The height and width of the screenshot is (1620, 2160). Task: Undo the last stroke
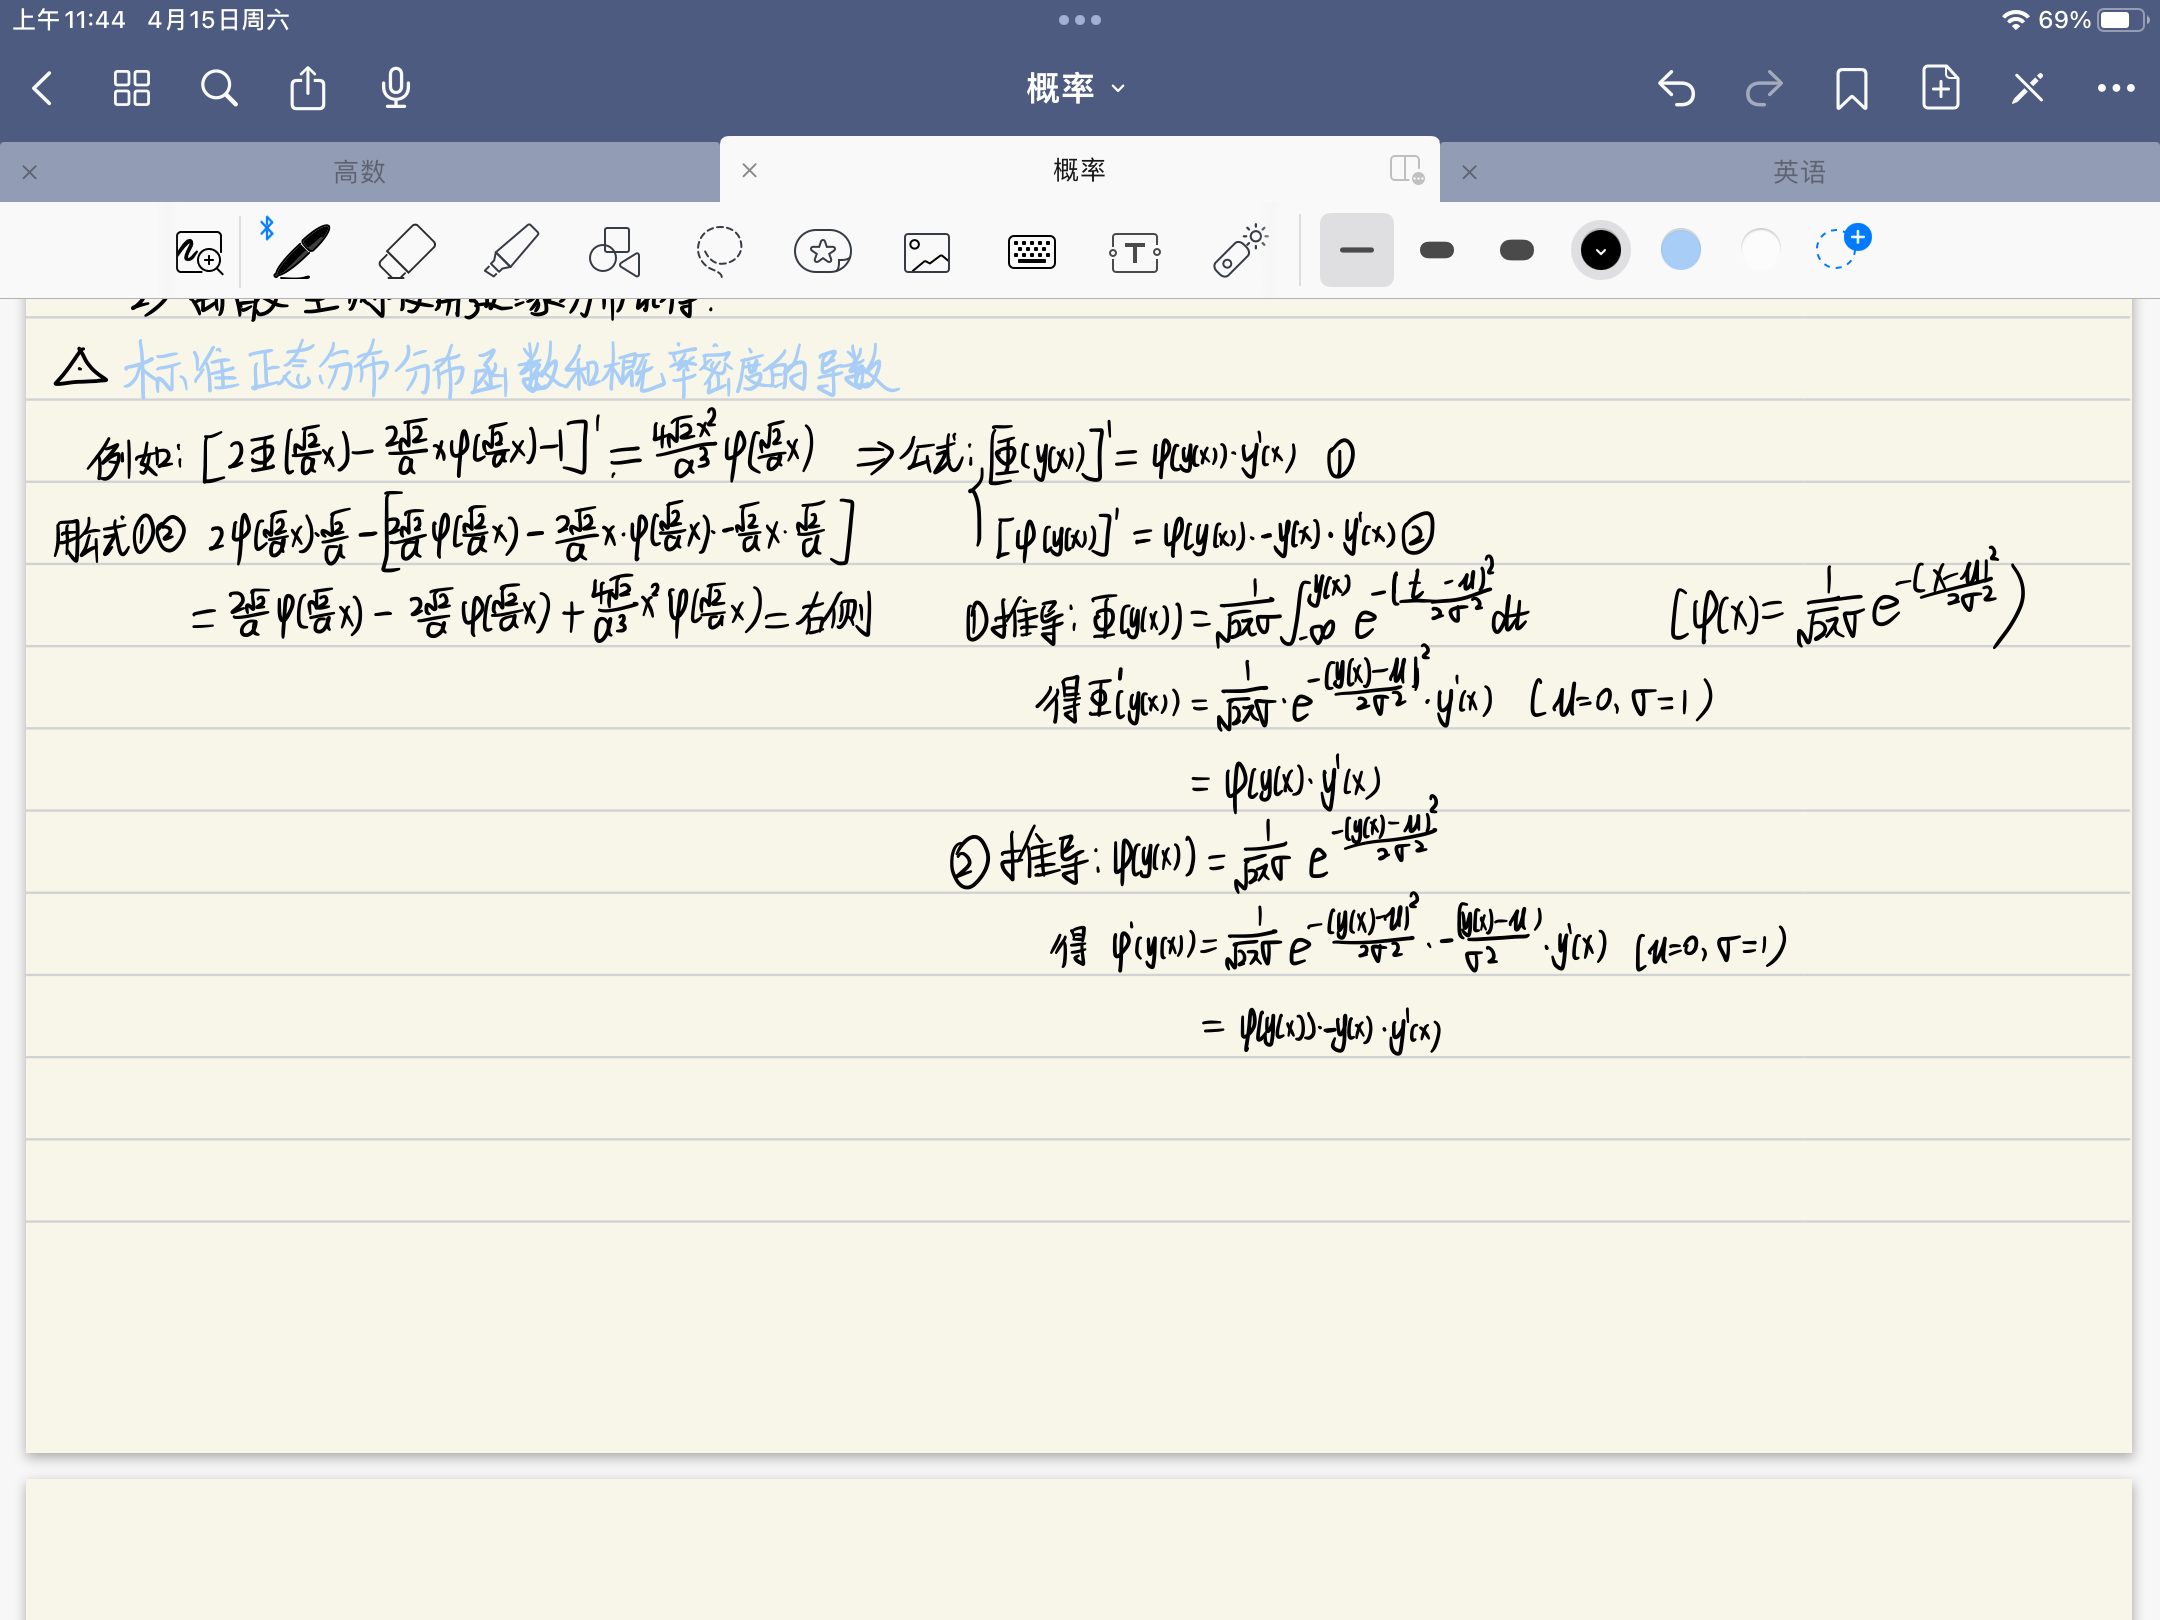tap(1677, 88)
